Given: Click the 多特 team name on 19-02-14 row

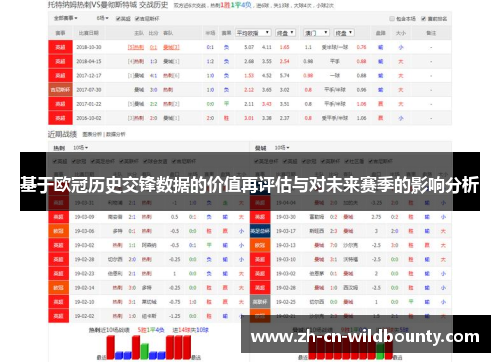Looking at the screenshot, I should (147, 287).
